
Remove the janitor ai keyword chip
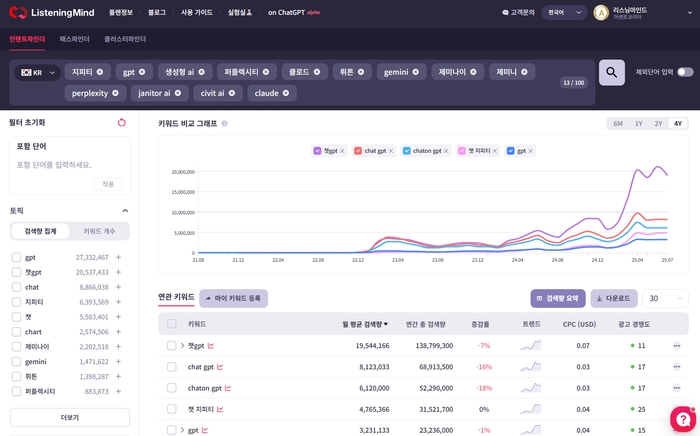178,93
